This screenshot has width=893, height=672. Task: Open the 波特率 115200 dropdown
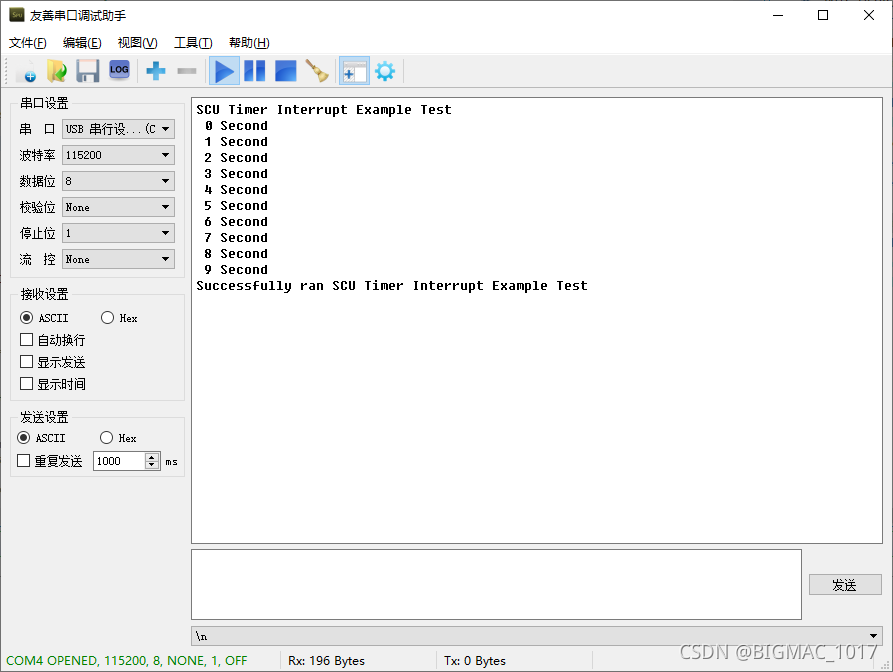[118, 155]
